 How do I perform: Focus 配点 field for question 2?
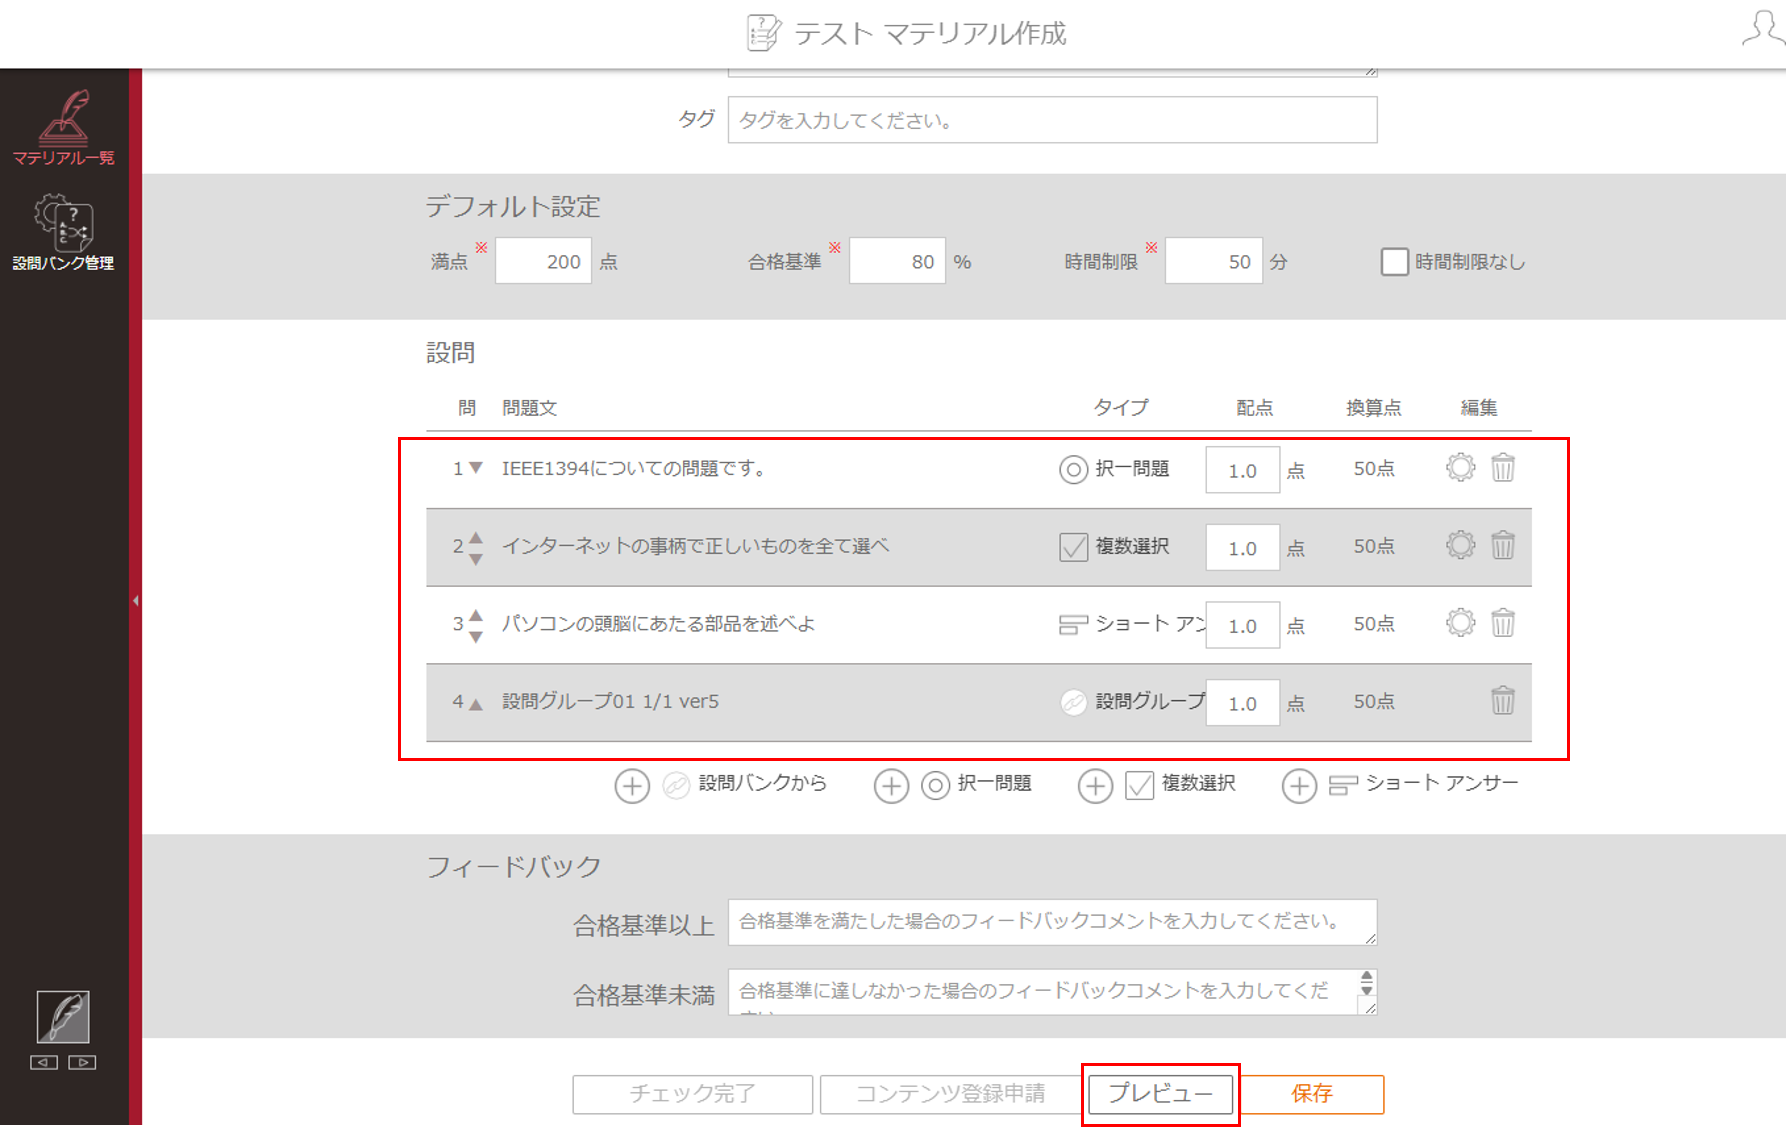pyautogui.click(x=1242, y=548)
